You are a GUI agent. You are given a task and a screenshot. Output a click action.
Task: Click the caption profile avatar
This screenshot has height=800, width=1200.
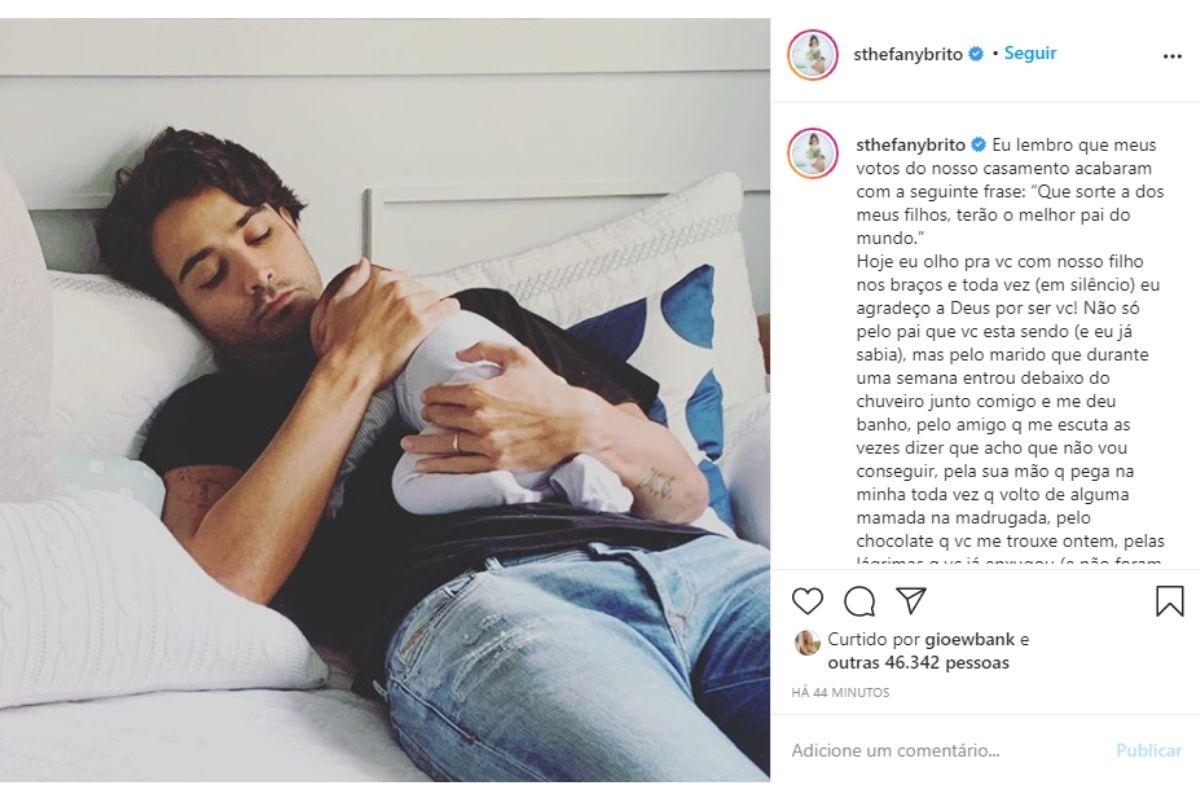click(812, 152)
